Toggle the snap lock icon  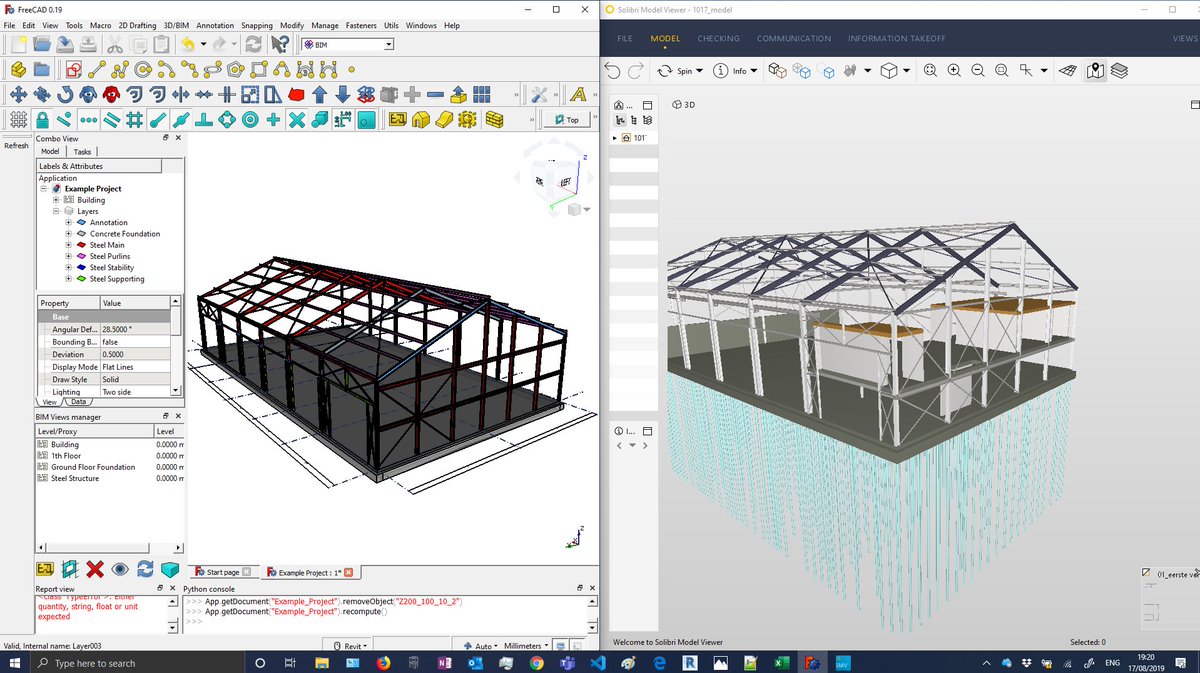pyautogui.click(x=43, y=120)
